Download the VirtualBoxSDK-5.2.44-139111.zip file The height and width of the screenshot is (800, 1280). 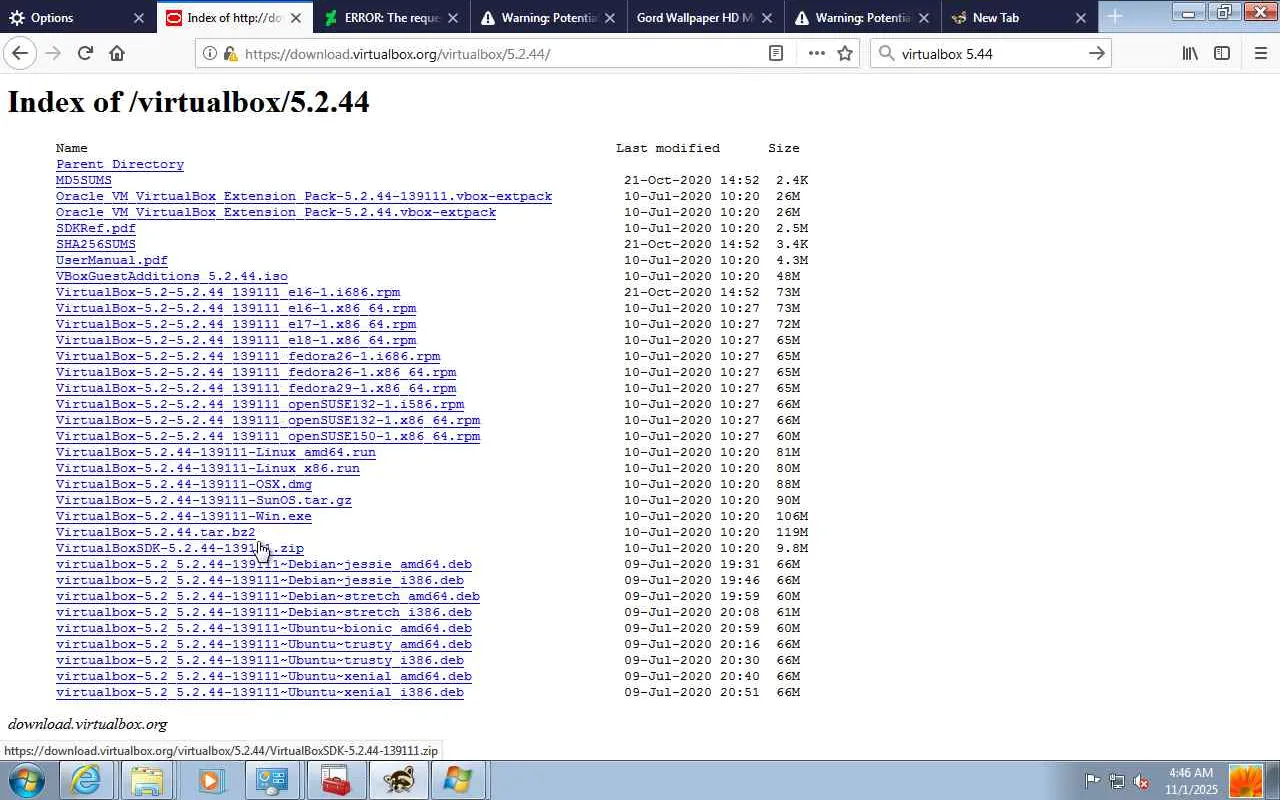coord(180,548)
